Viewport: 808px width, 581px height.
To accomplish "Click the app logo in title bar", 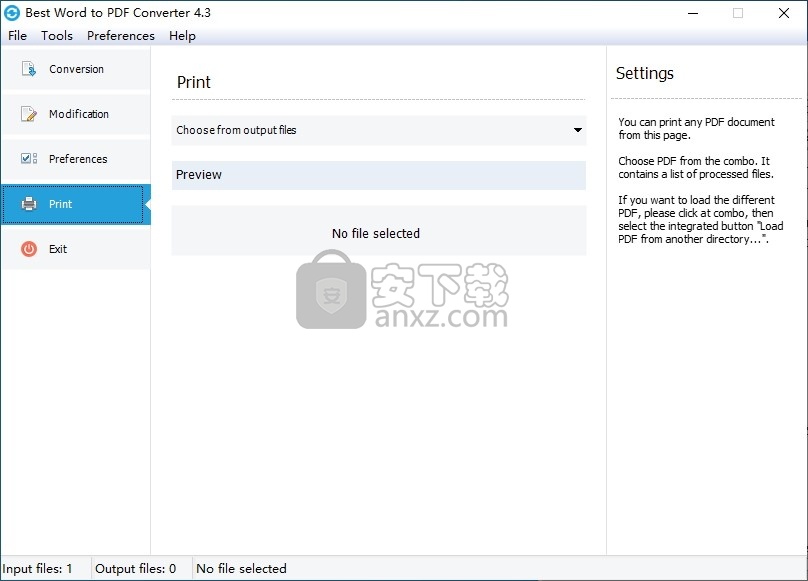I will [x=12, y=13].
